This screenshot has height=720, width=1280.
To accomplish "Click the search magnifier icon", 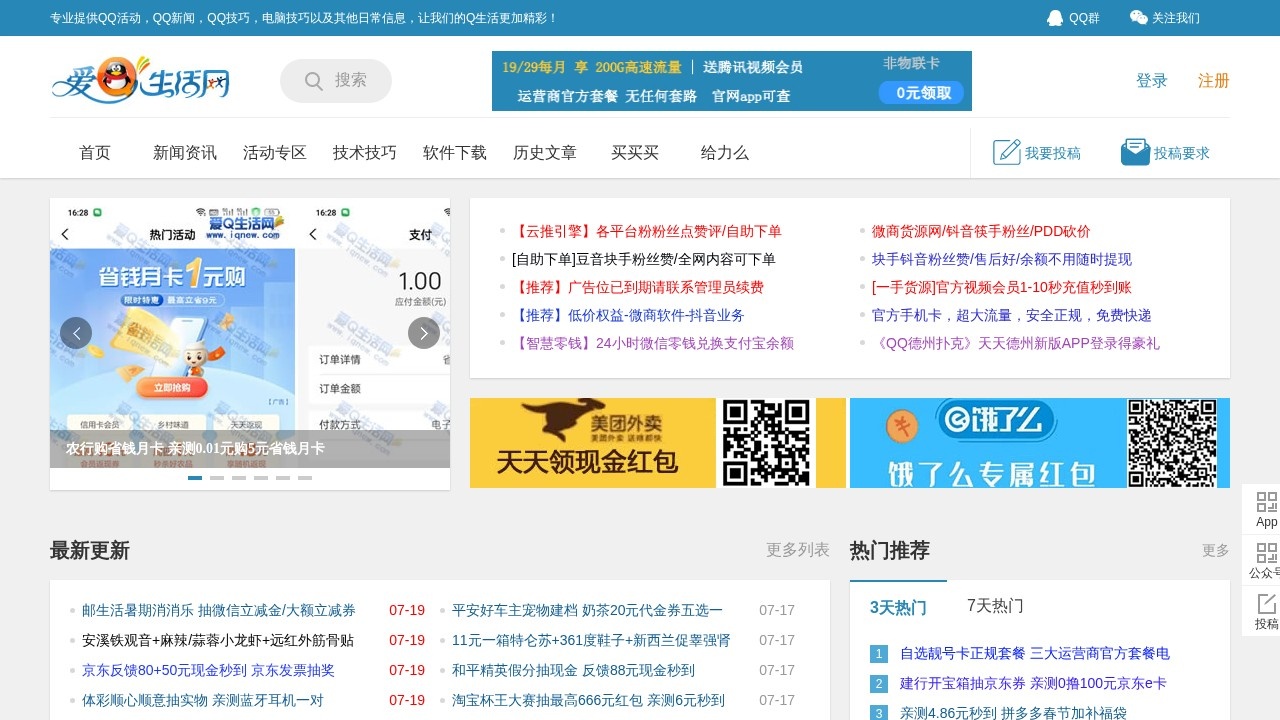I will [x=314, y=81].
